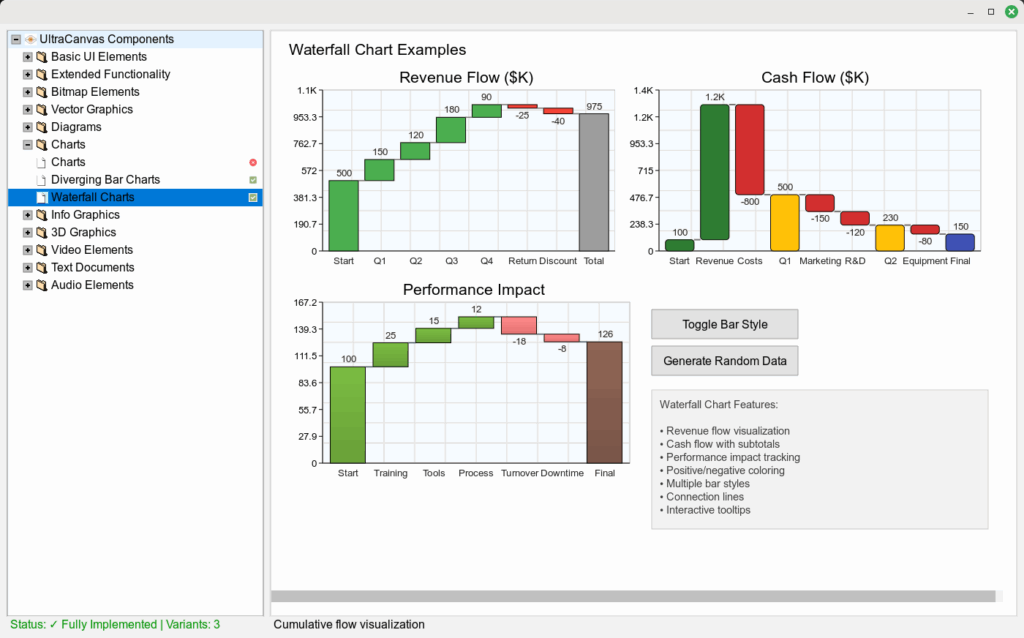This screenshot has width=1024, height=638.
Task: Click the UltraCanvas Components root icon
Action: [30, 40]
